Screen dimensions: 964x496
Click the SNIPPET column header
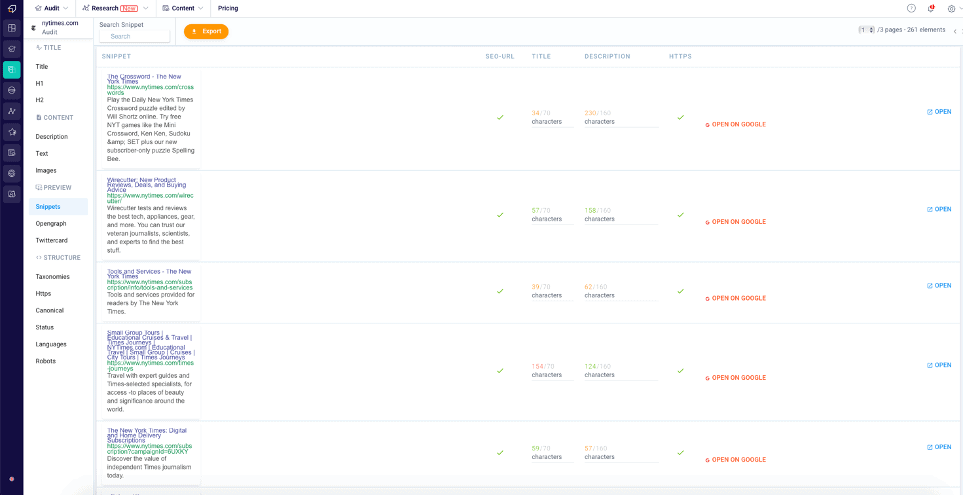coord(116,57)
